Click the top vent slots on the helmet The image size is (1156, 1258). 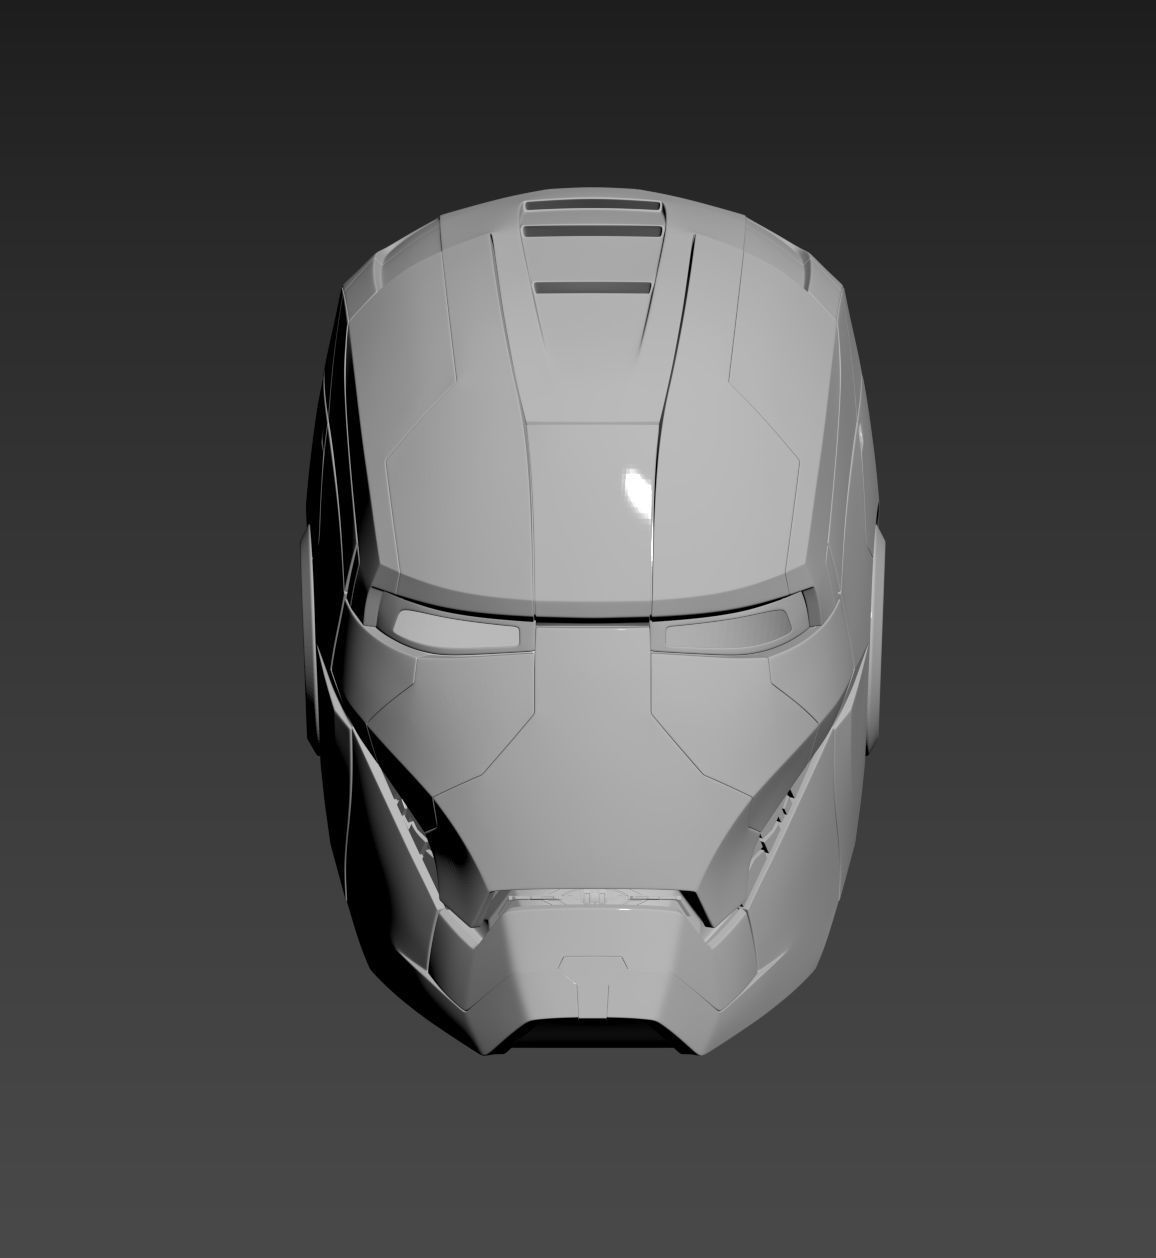pyautogui.click(x=594, y=245)
